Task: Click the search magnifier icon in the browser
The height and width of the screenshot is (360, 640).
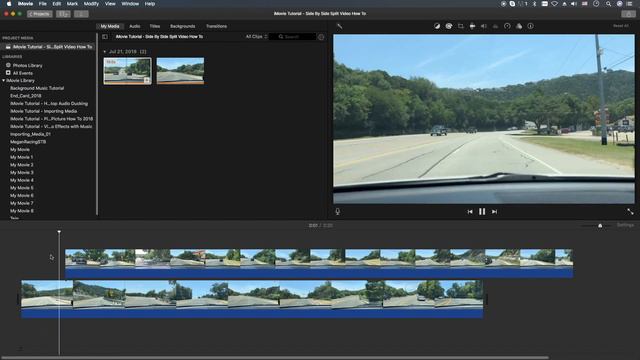Action: coord(281,37)
